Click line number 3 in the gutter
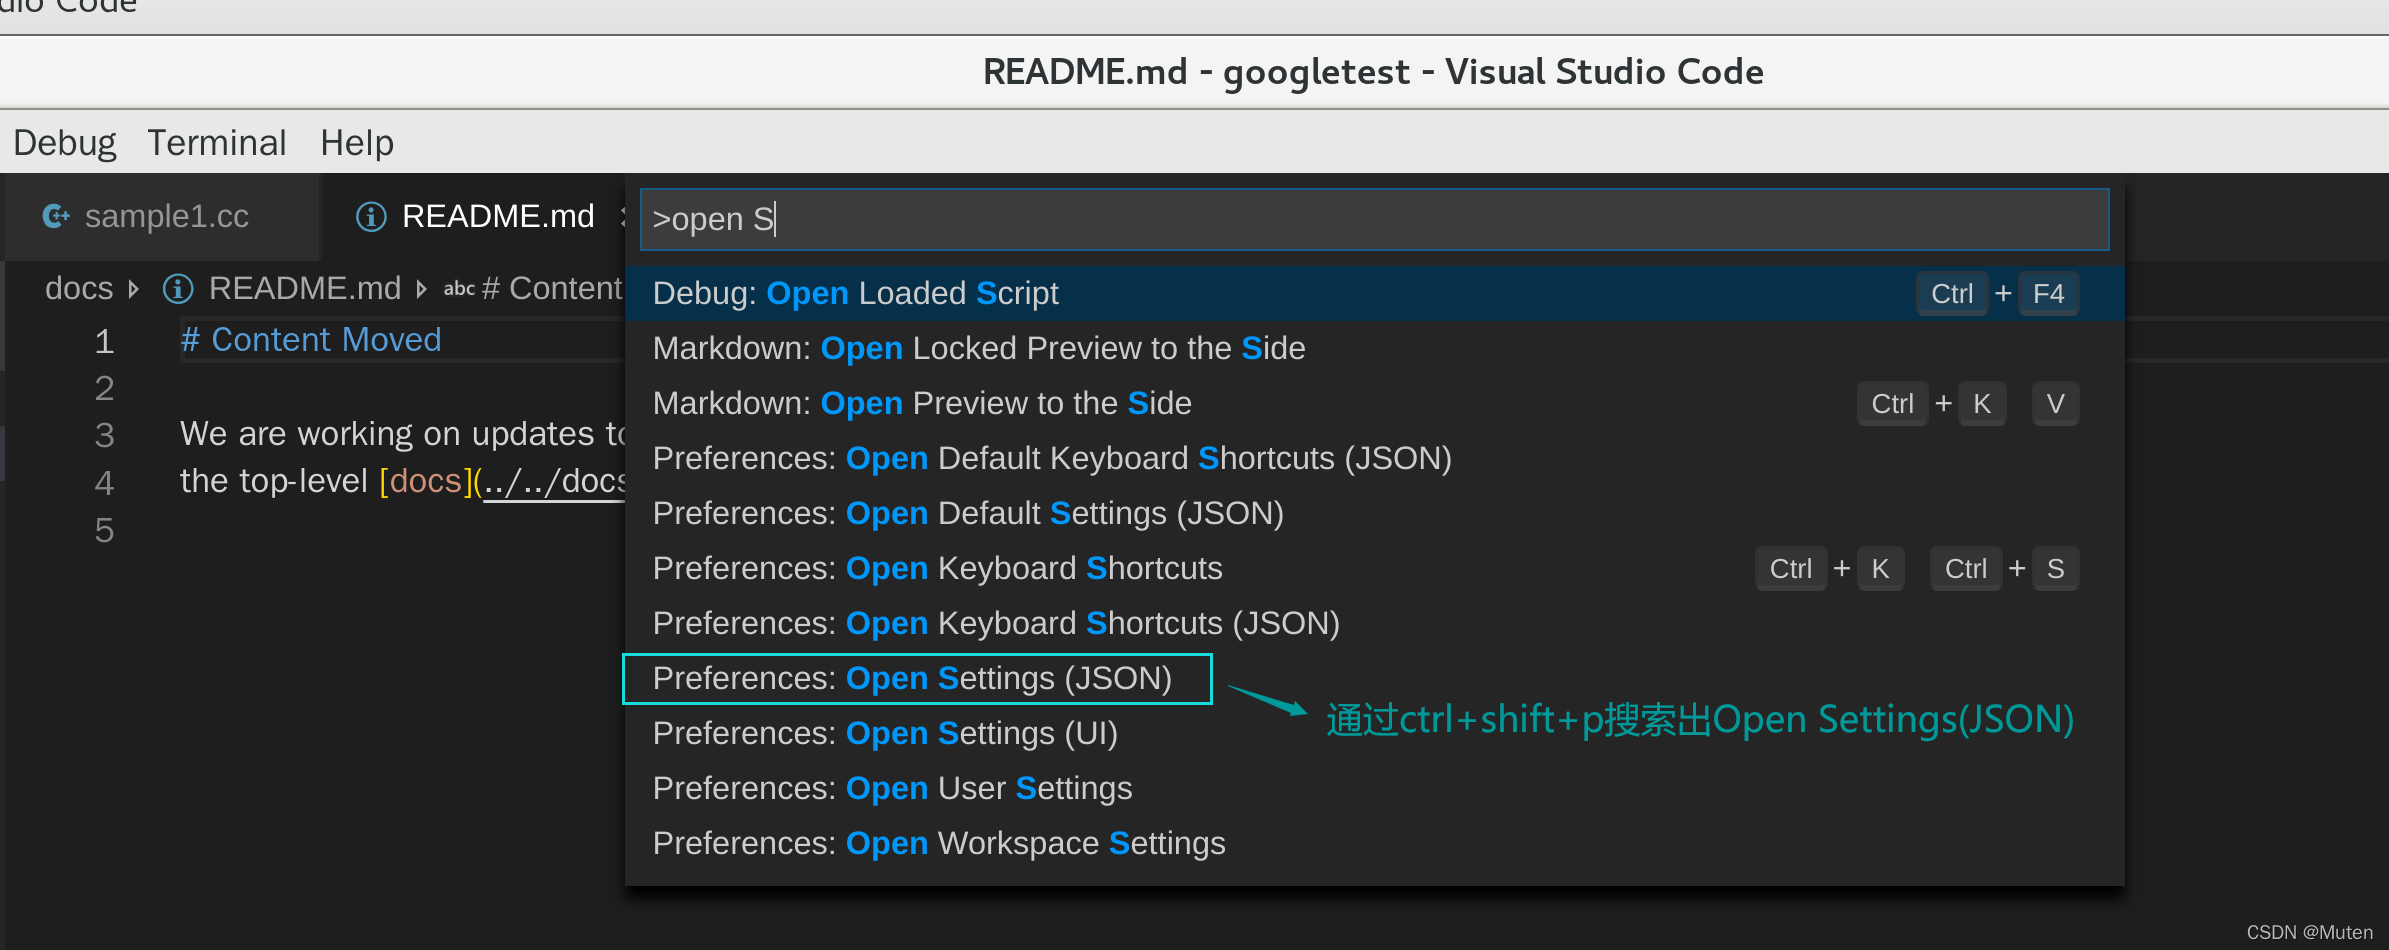Viewport: 2389px width, 950px height. click(x=105, y=435)
